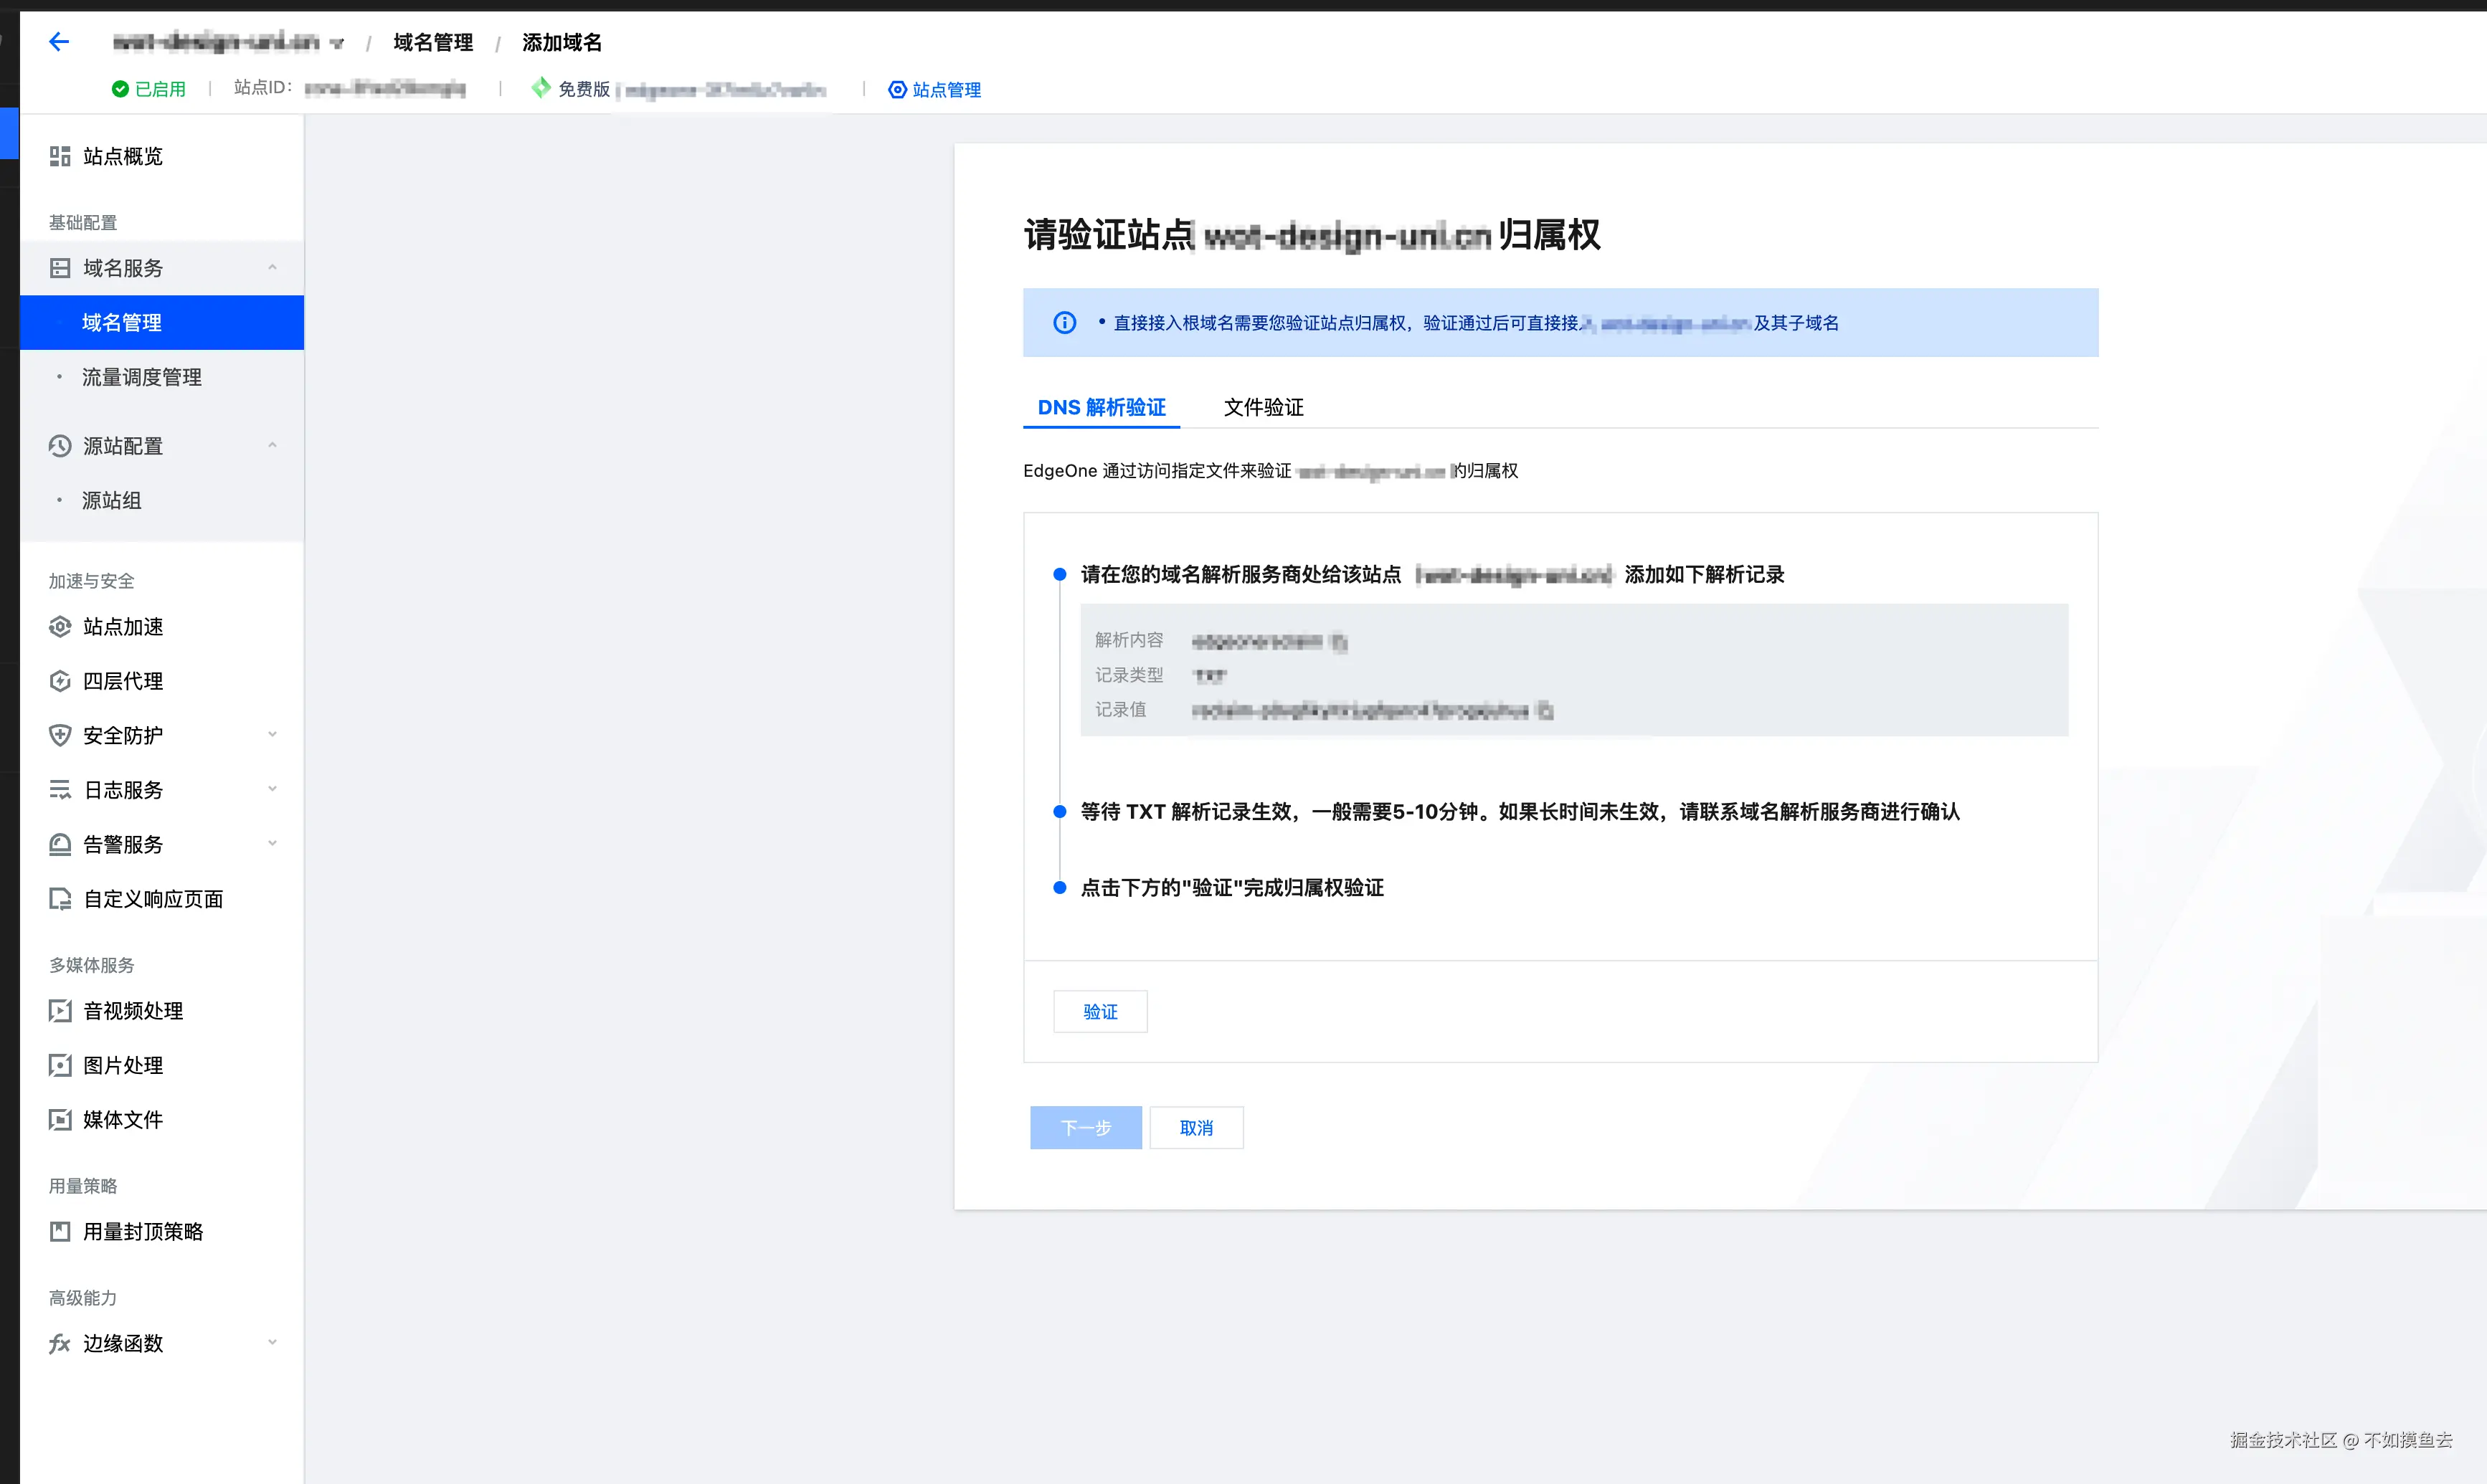Click the usage cap policy icon

click(x=60, y=1232)
